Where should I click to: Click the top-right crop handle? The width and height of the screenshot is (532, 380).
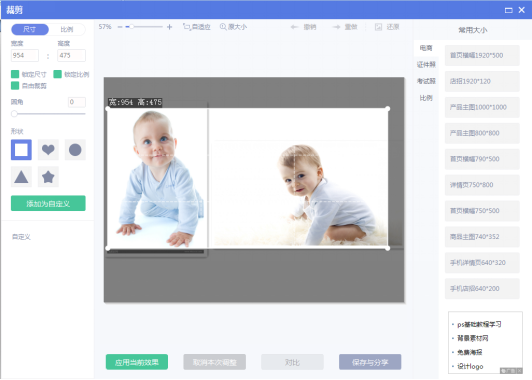coord(388,109)
